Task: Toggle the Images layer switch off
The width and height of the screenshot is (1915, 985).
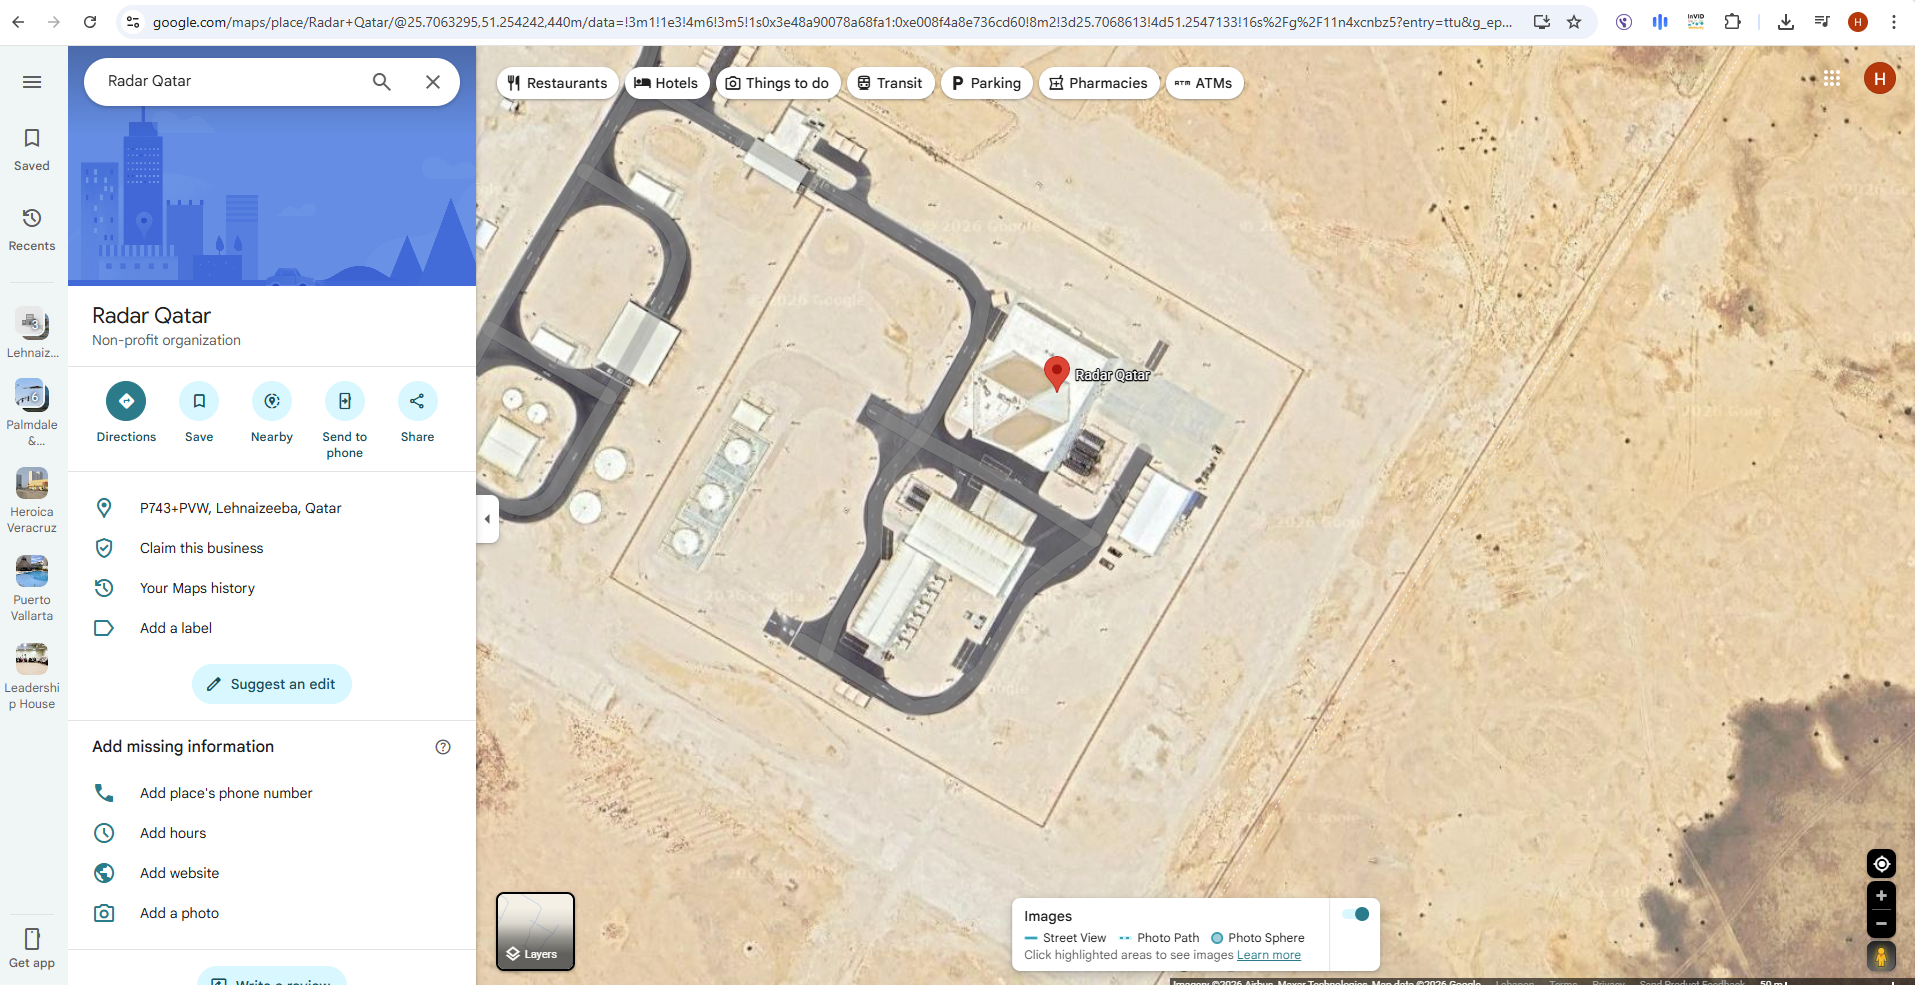Action: point(1355,914)
